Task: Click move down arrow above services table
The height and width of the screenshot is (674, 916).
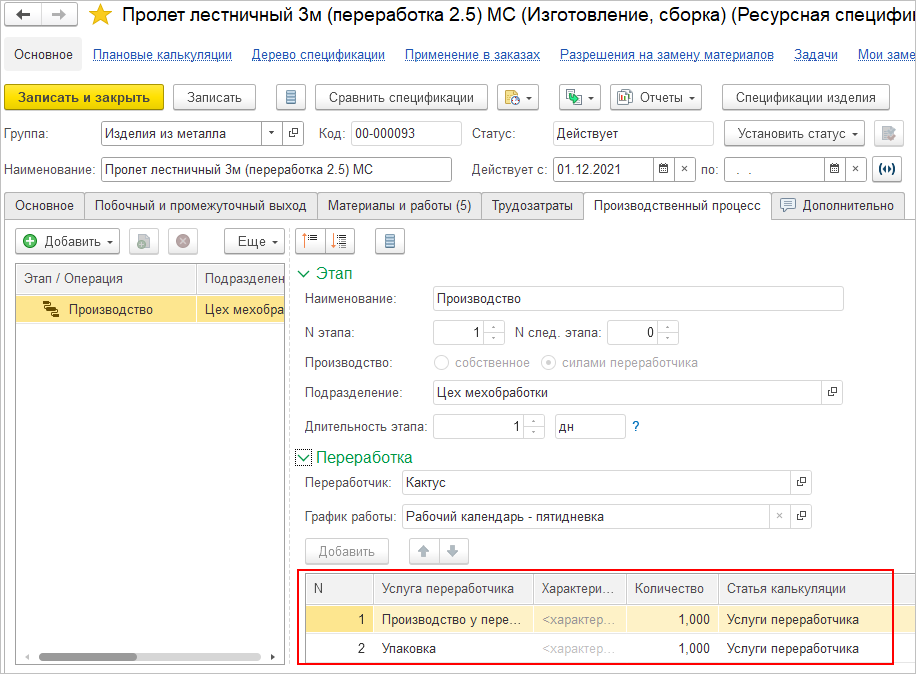Action: point(453,551)
